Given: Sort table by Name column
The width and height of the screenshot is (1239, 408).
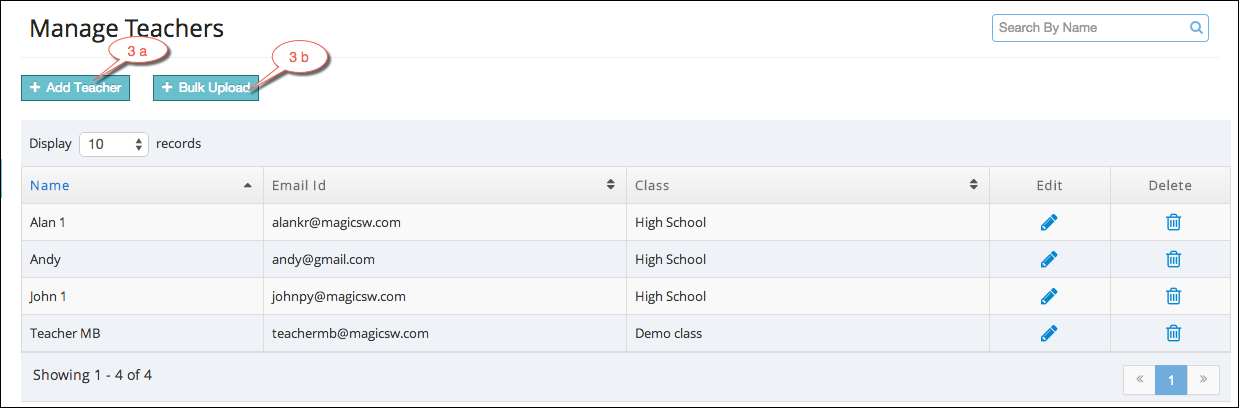Looking at the screenshot, I should coord(142,185).
